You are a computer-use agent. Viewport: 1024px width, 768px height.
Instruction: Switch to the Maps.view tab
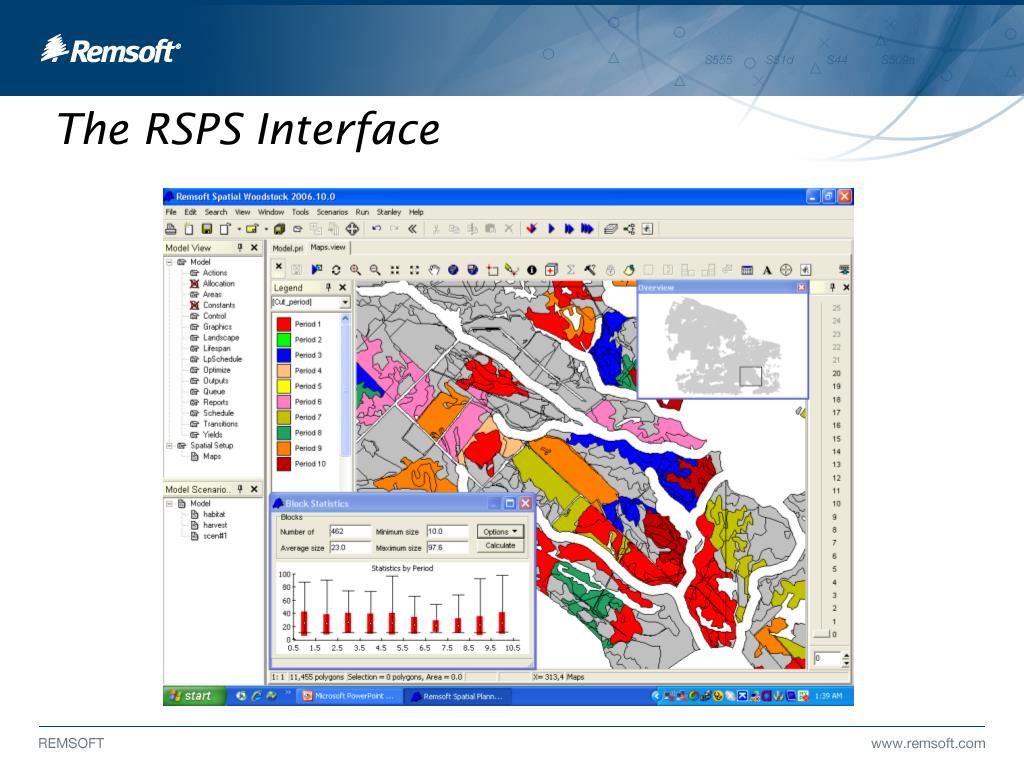click(328, 247)
